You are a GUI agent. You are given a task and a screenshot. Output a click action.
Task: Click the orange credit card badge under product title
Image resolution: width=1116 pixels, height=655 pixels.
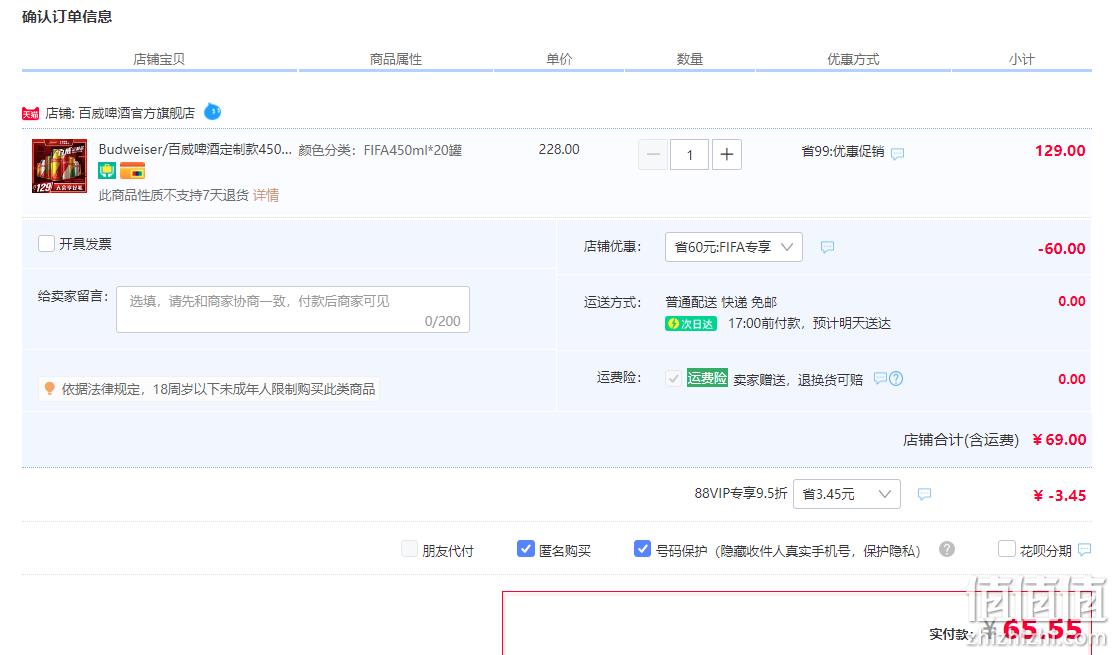pyautogui.click(x=132, y=171)
